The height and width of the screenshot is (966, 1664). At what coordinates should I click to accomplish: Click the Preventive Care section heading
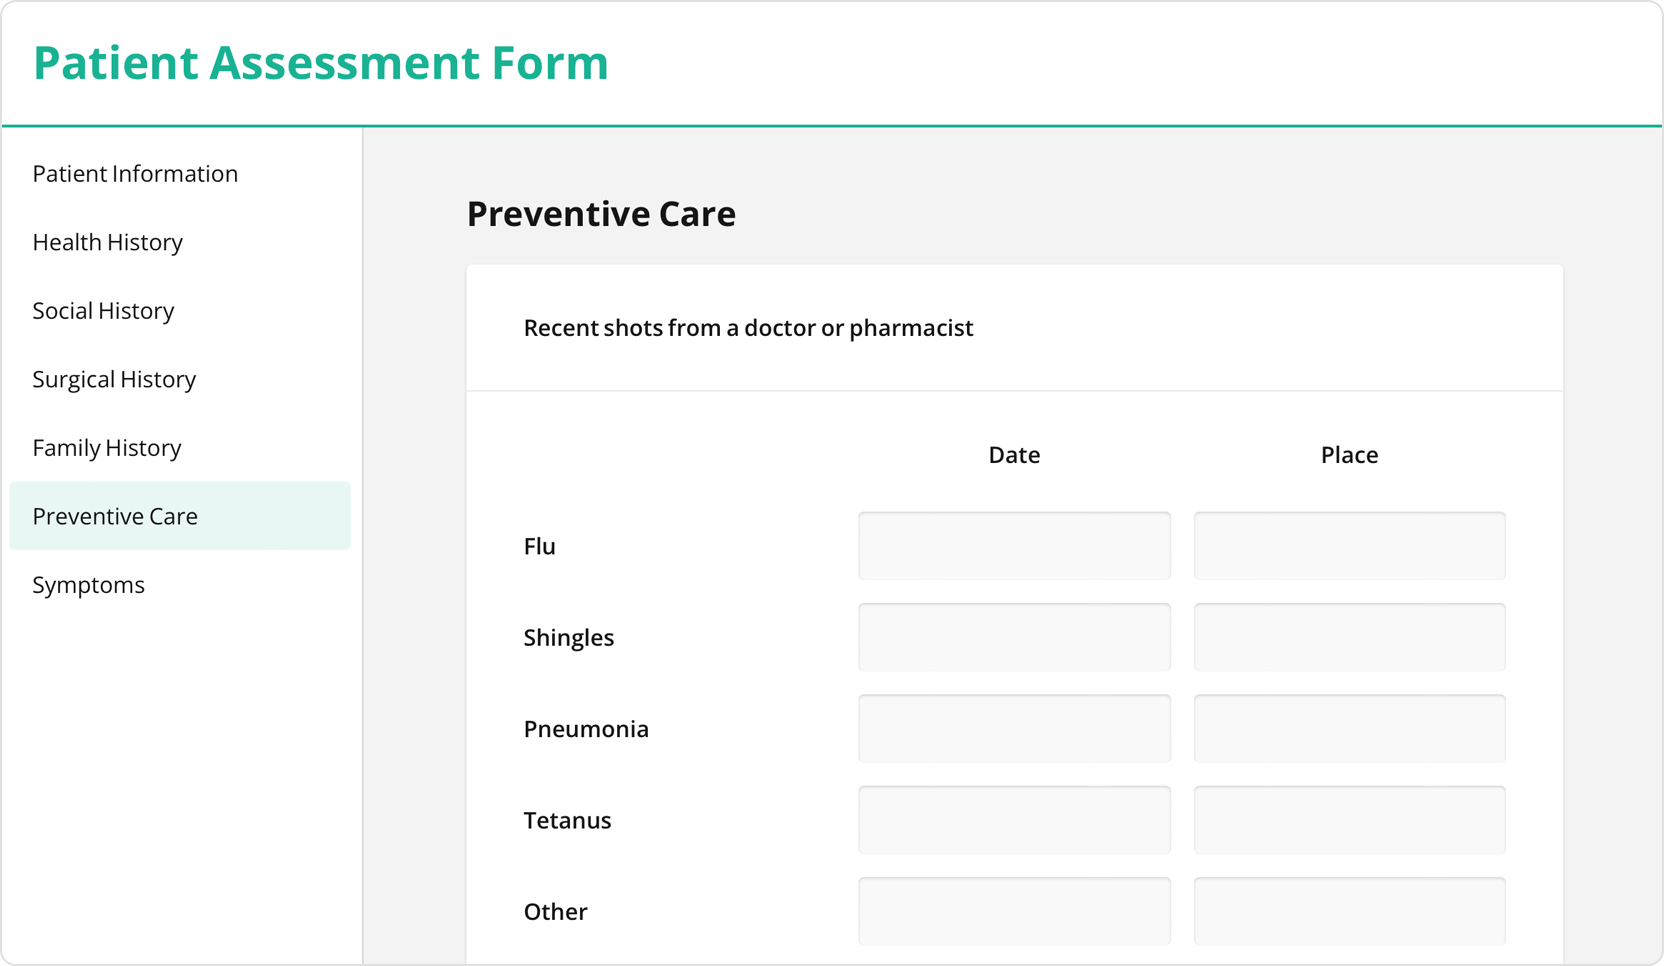[x=600, y=213]
